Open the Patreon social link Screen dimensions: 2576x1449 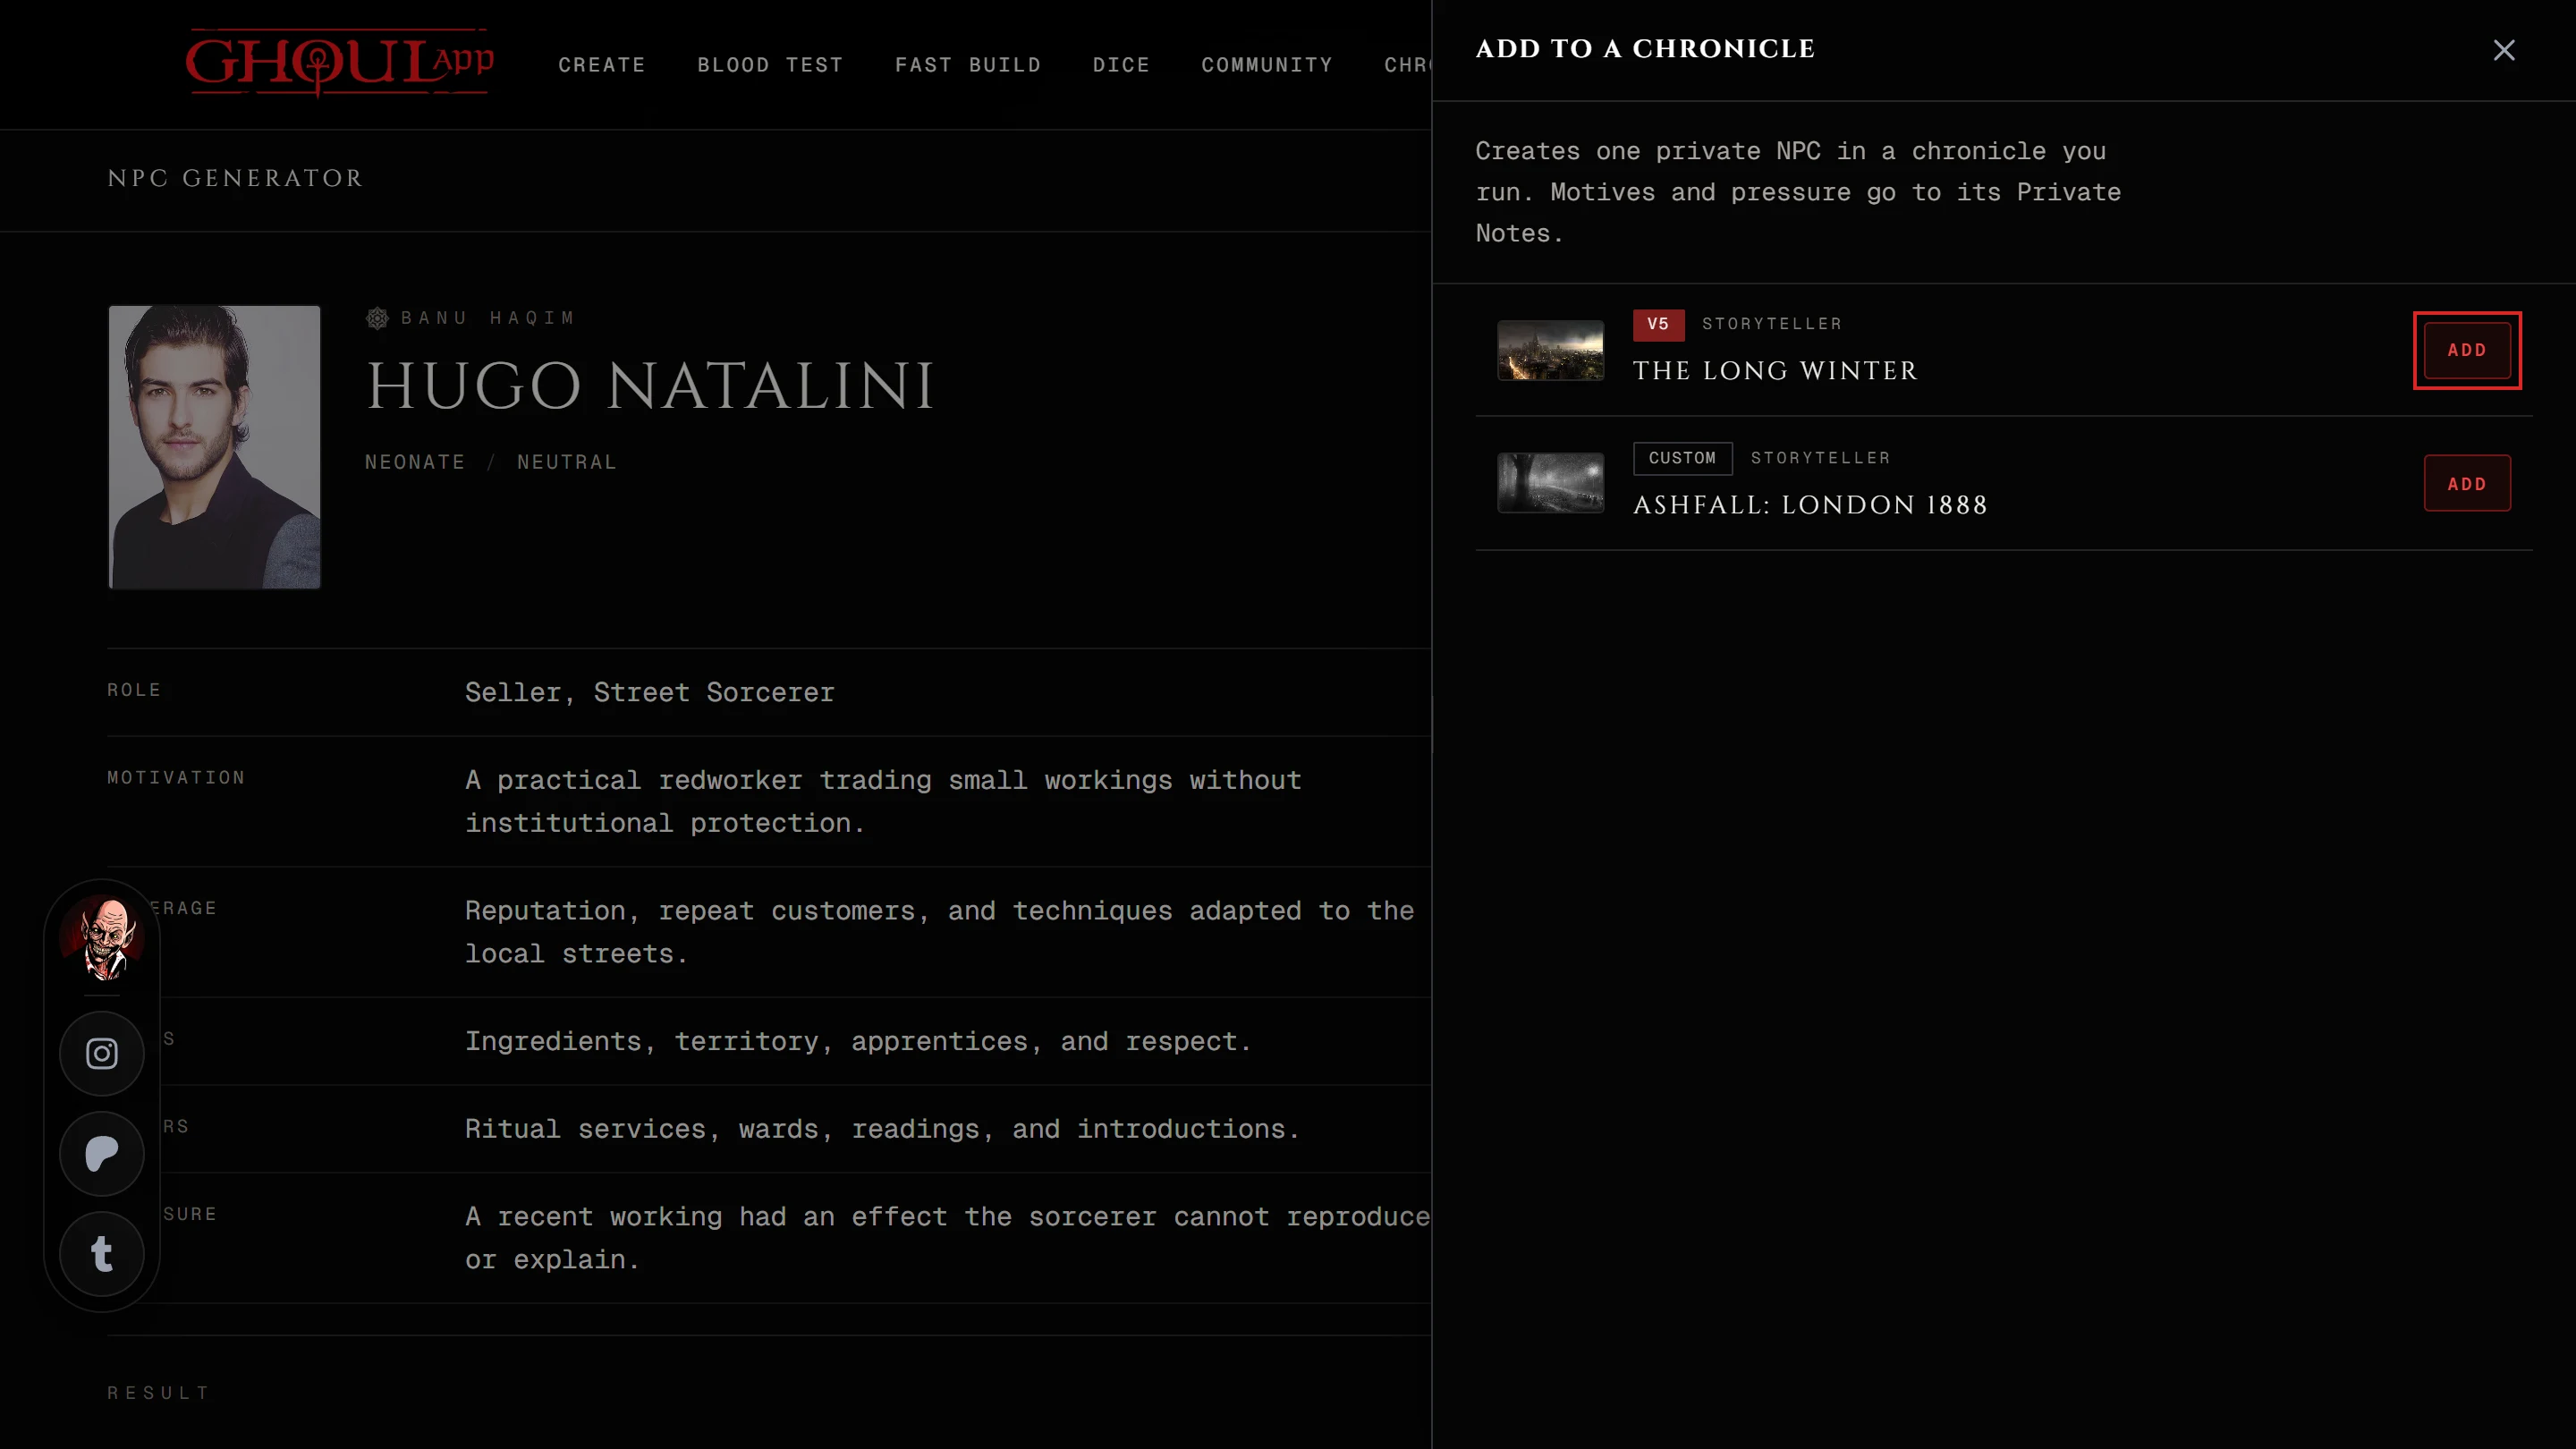pyautogui.click(x=102, y=1154)
